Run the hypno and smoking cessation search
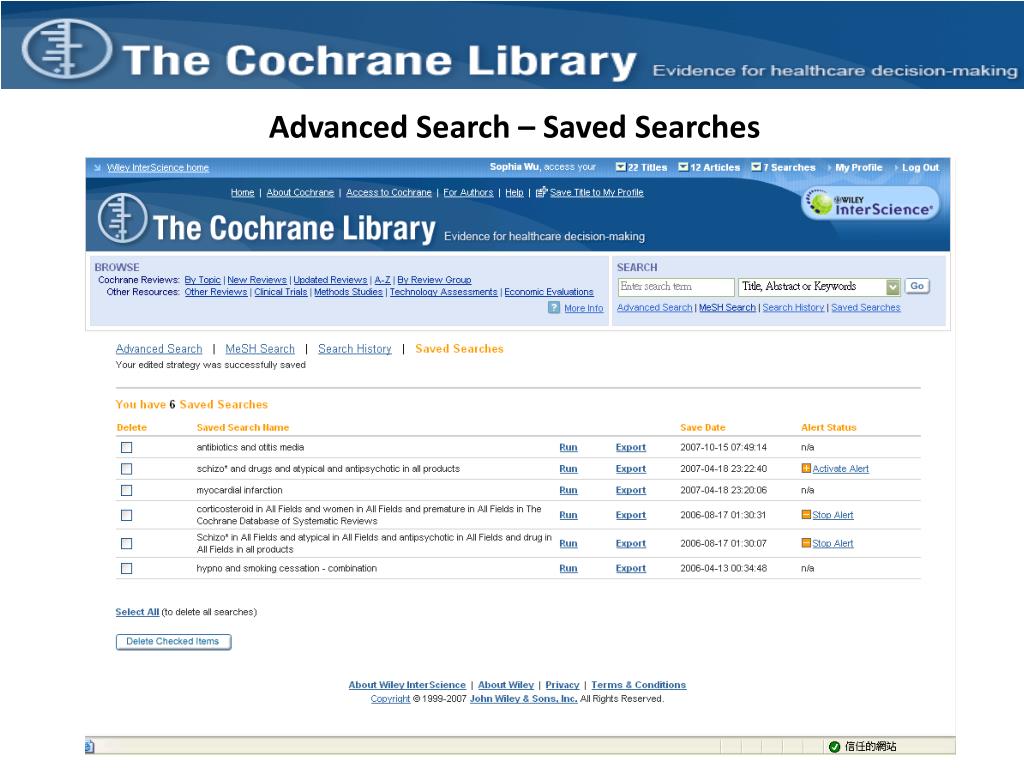This screenshot has height=768, width=1024. coord(568,568)
